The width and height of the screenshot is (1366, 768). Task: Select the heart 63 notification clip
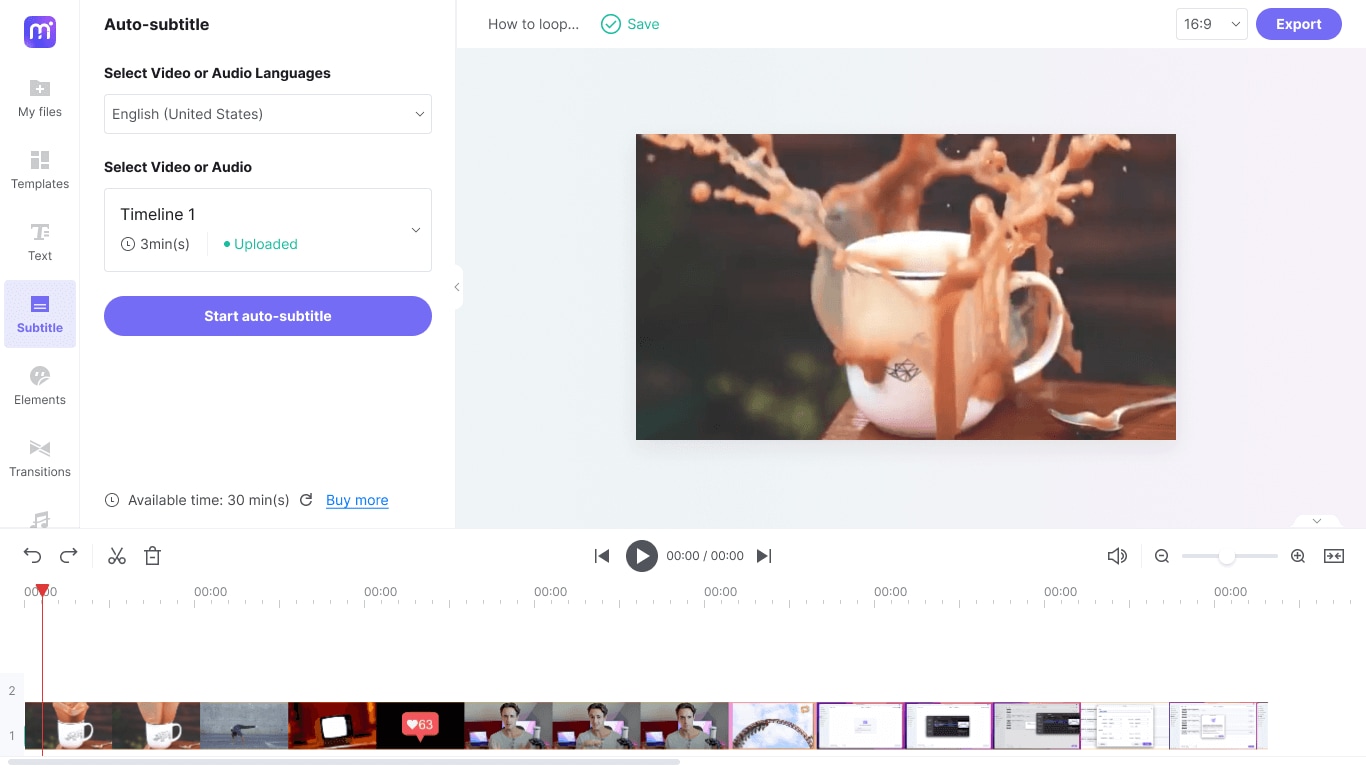[x=420, y=726]
